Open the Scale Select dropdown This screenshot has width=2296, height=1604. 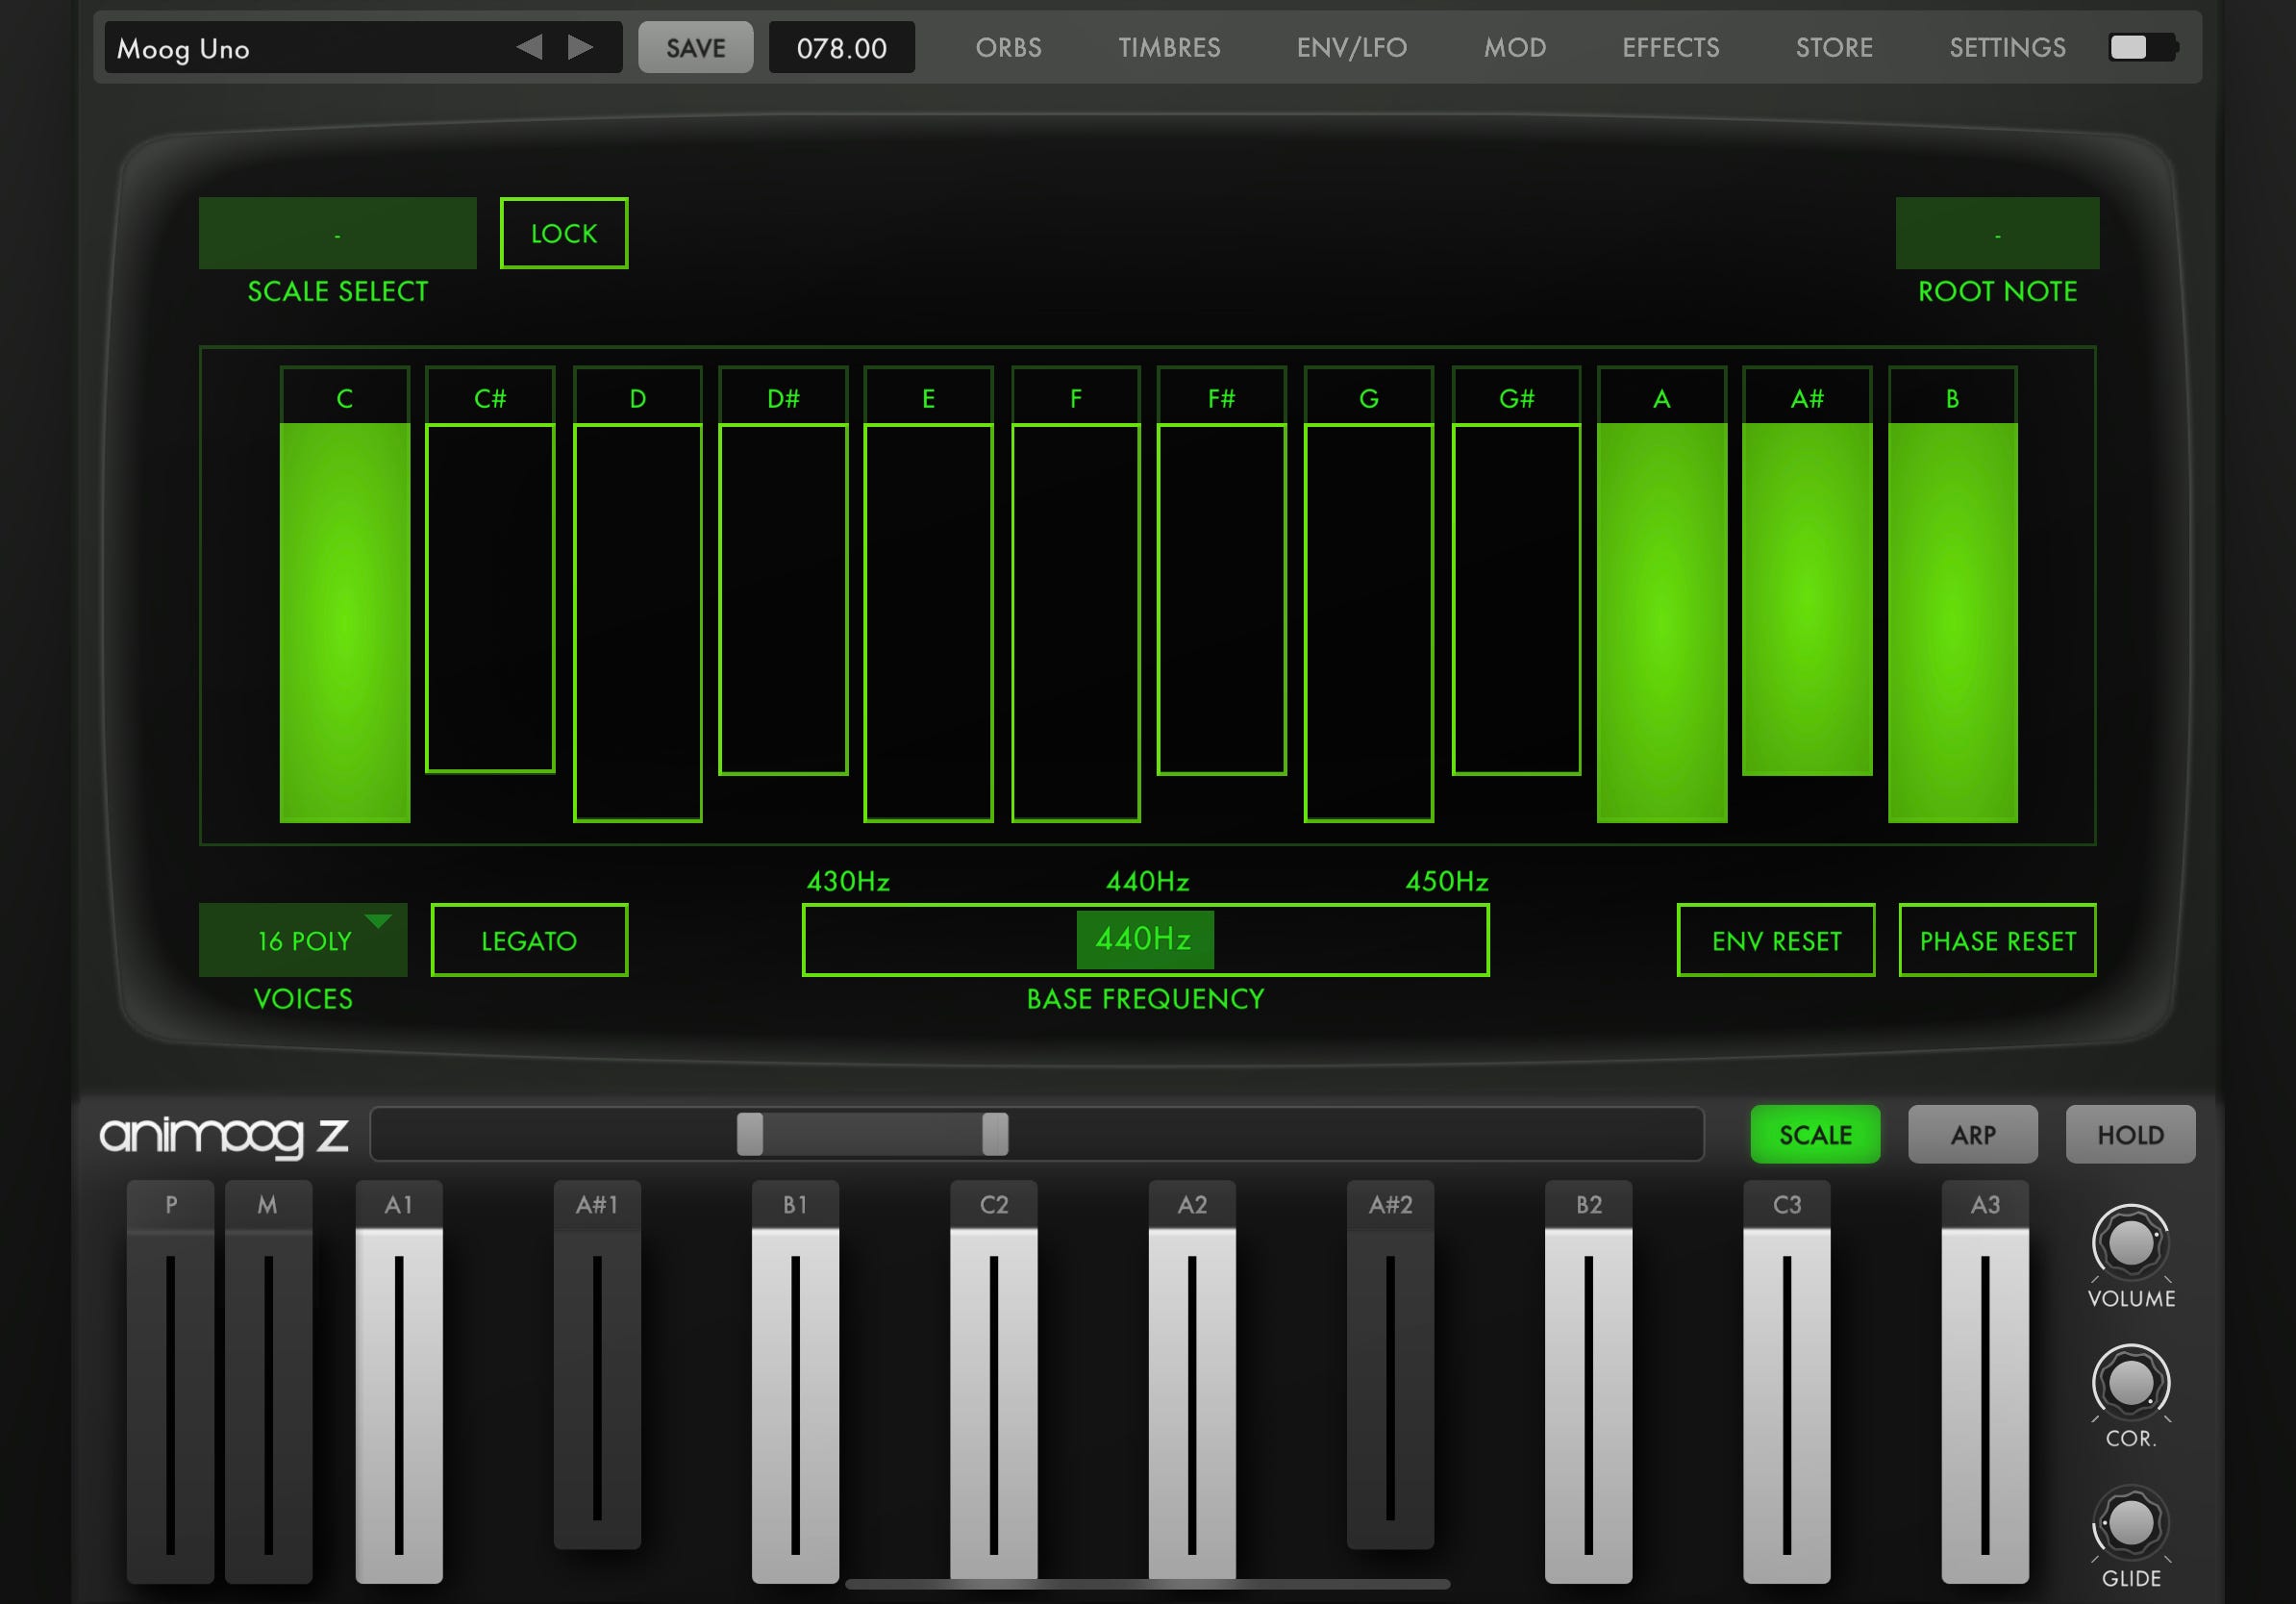[338, 233]
